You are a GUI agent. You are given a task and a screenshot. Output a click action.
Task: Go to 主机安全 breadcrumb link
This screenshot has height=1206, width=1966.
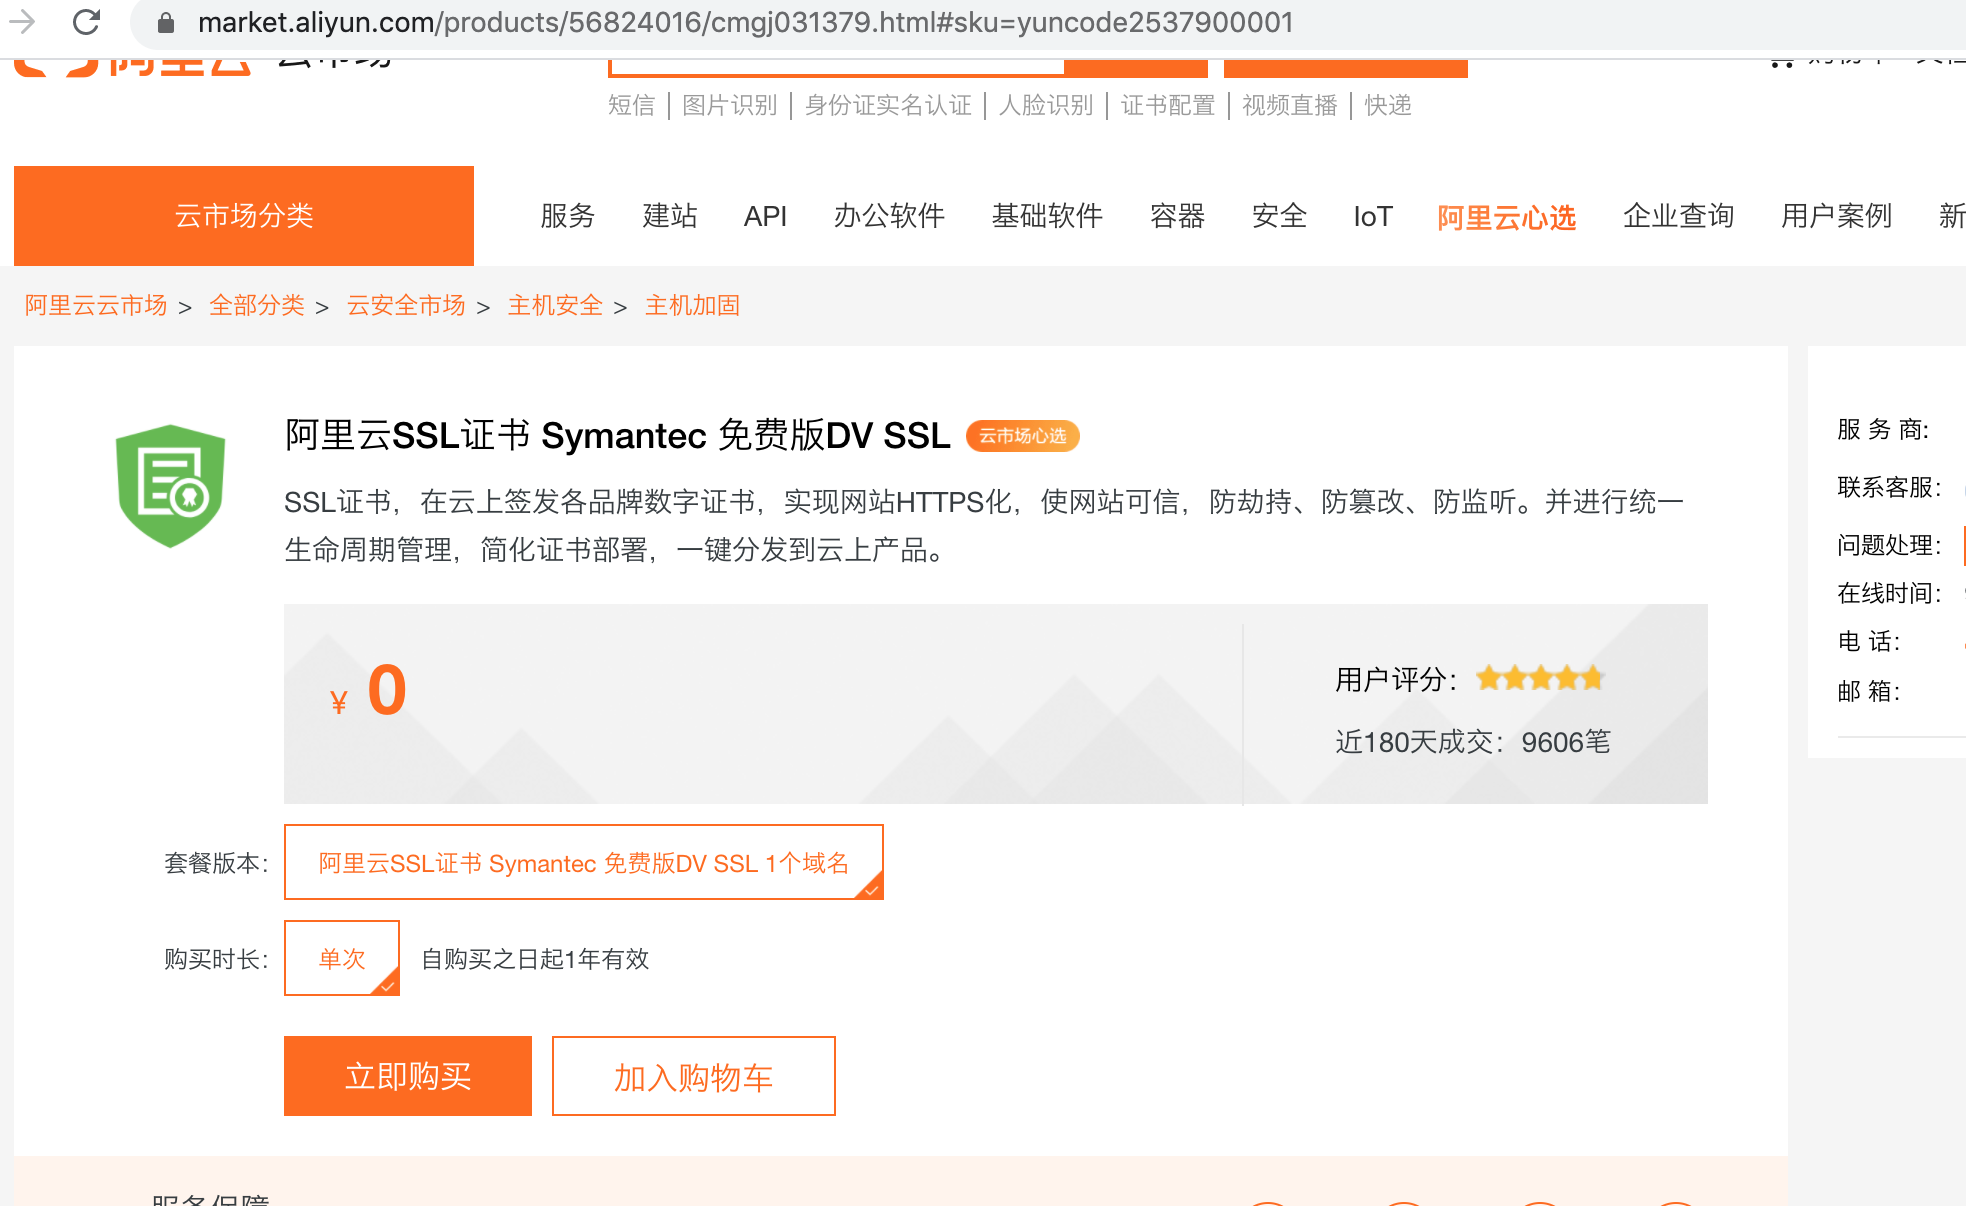555,305
